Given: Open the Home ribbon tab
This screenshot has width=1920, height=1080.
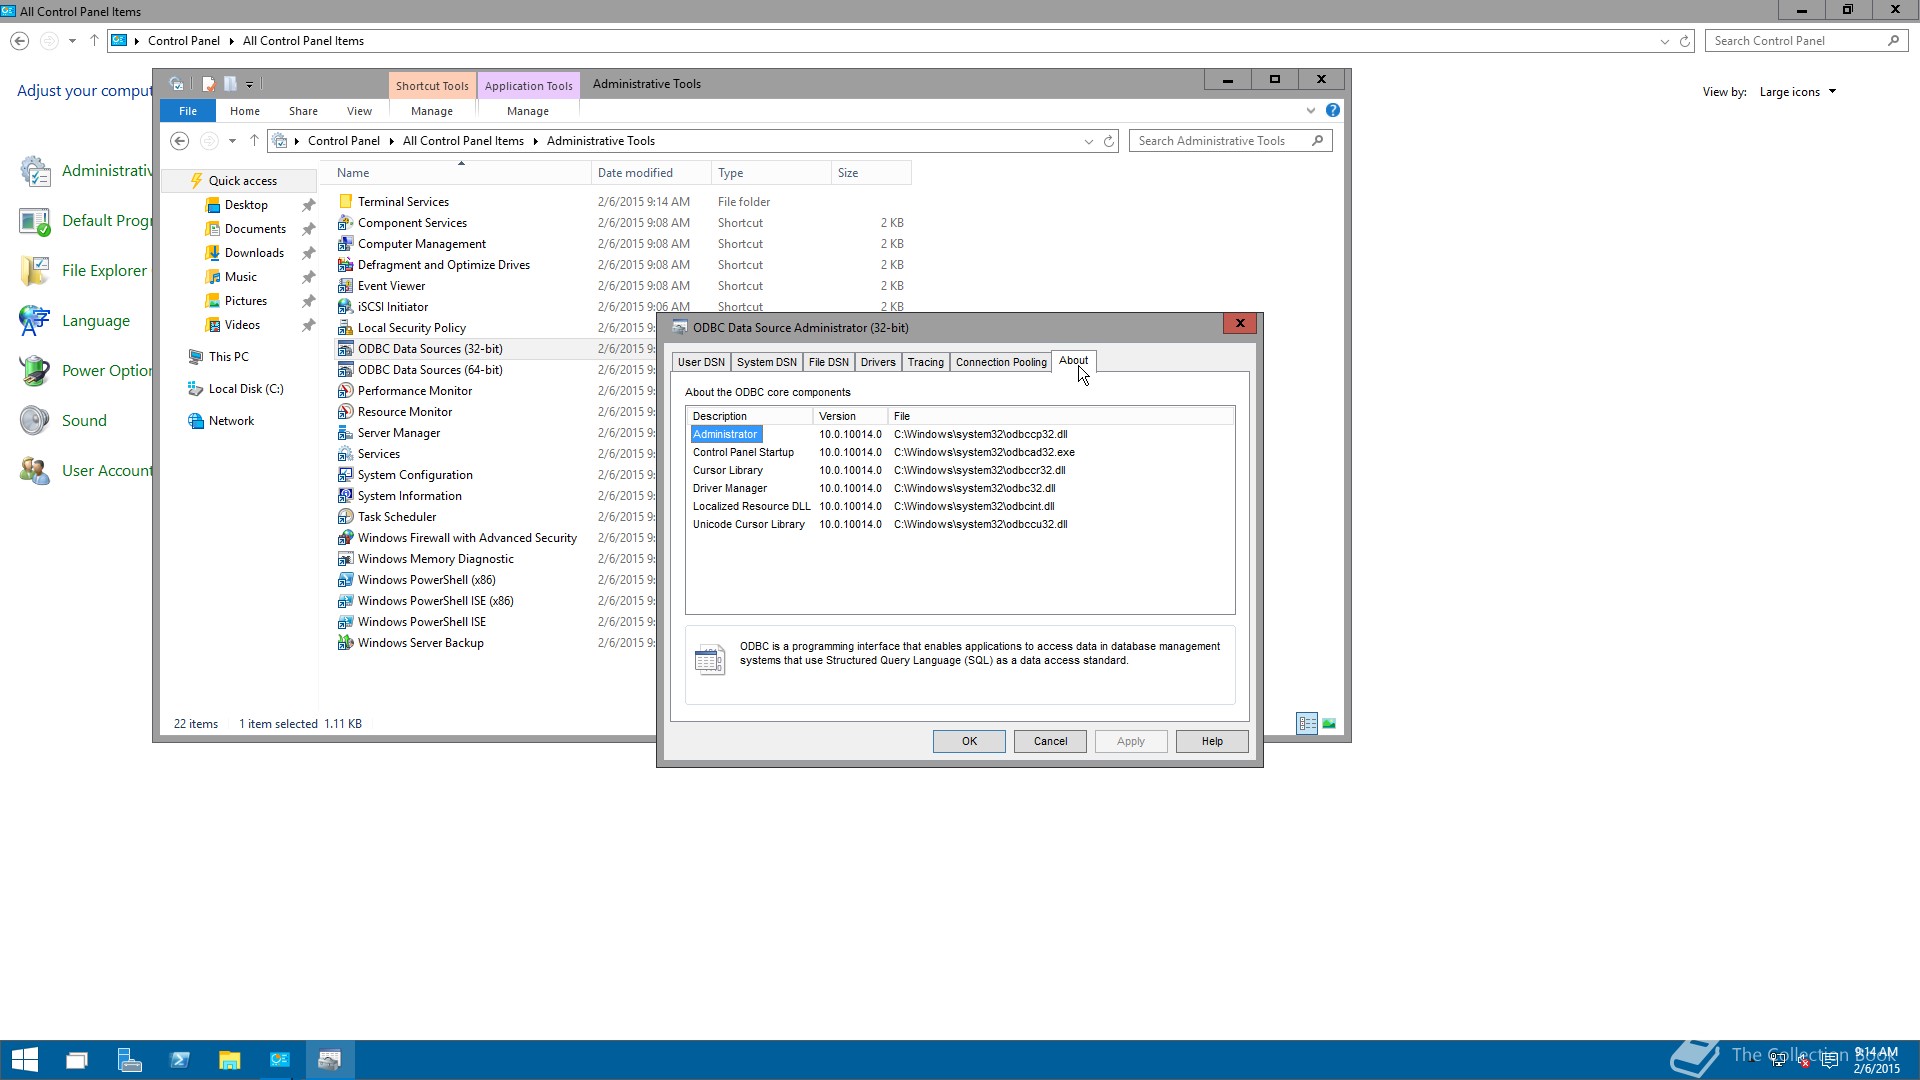Looking at the screenshot, I should pyautogui.click(x=244, y=111).
